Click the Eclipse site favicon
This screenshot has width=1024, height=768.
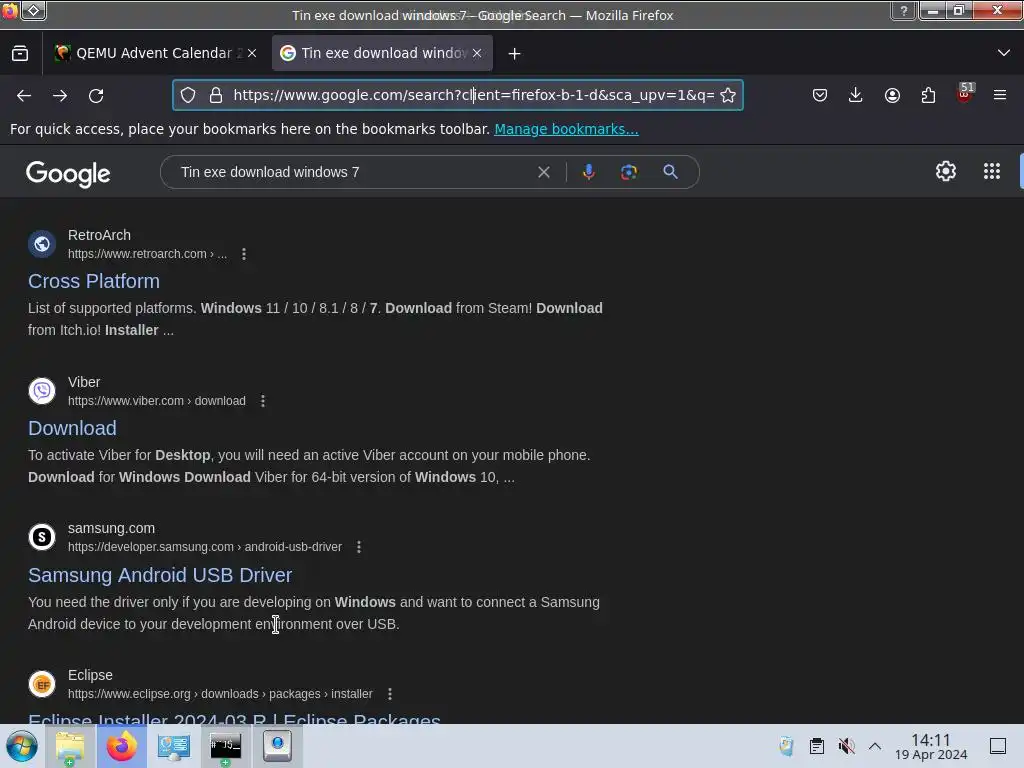point(42,684)
